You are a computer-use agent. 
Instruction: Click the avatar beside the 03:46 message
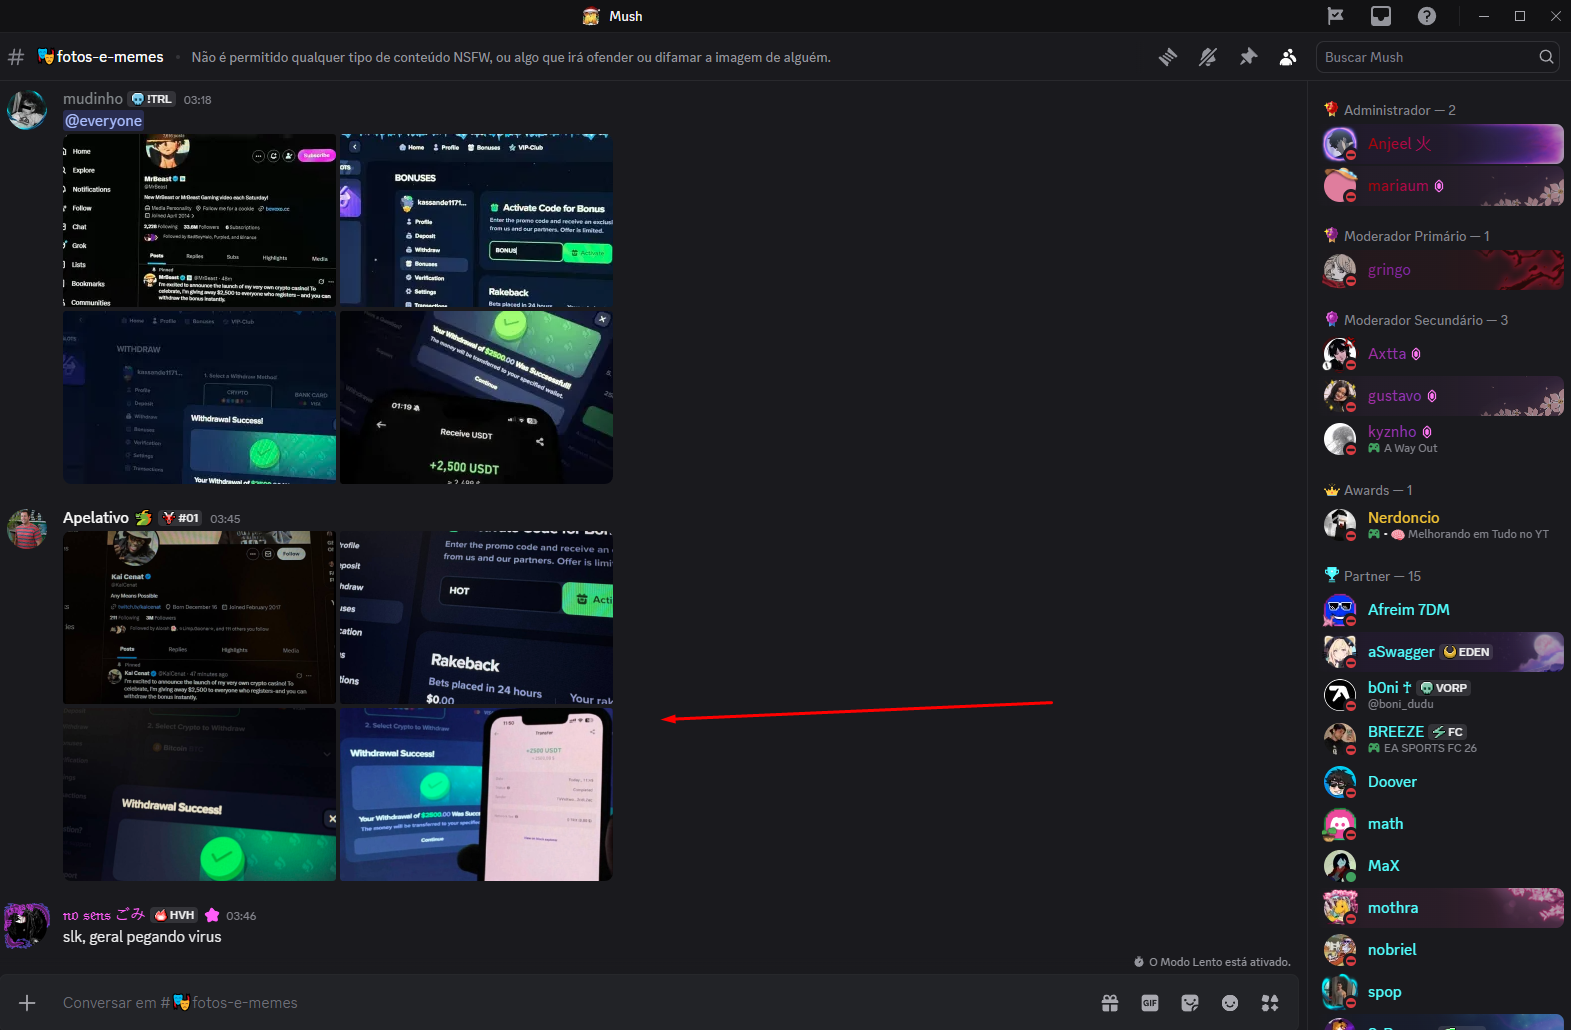[x=27, y=926]
